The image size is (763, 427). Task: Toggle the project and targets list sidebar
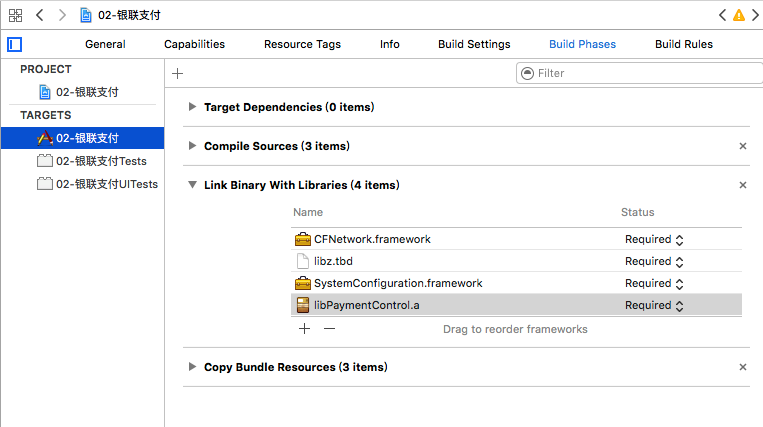[x=15, y=45]
